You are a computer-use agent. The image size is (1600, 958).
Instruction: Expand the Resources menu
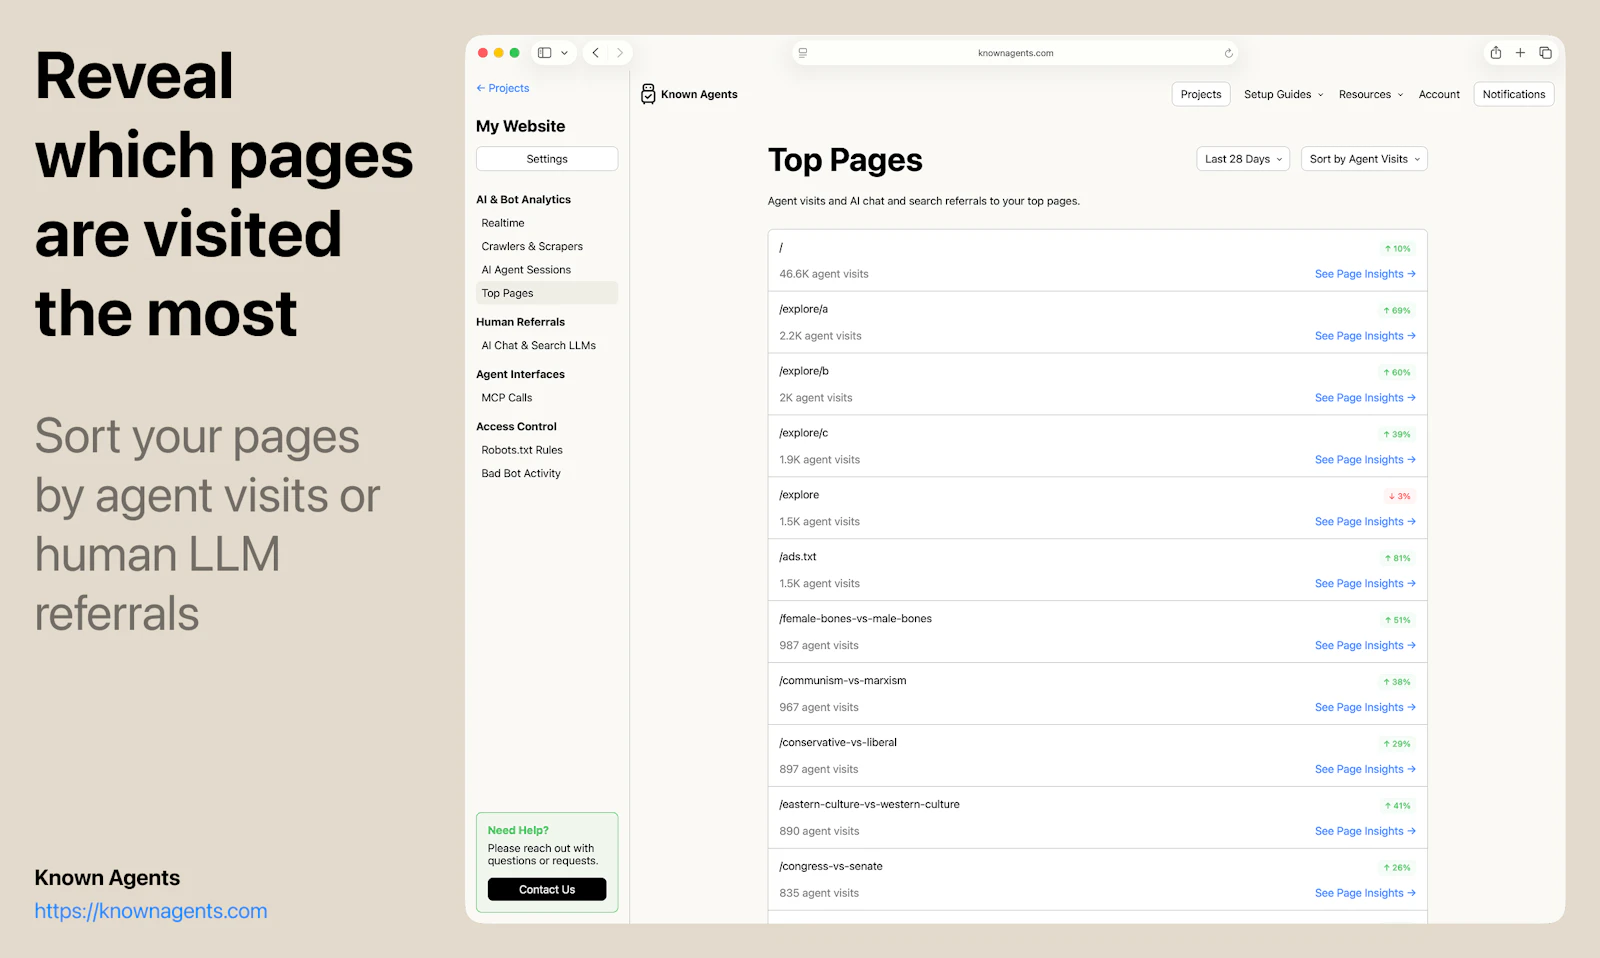[x=1371, y=95]
